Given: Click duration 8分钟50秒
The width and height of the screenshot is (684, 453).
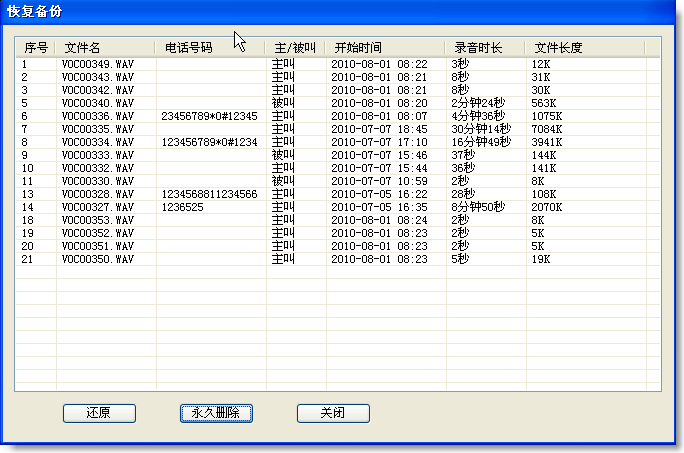Looking at the screenshot, I should click(478, 207).
